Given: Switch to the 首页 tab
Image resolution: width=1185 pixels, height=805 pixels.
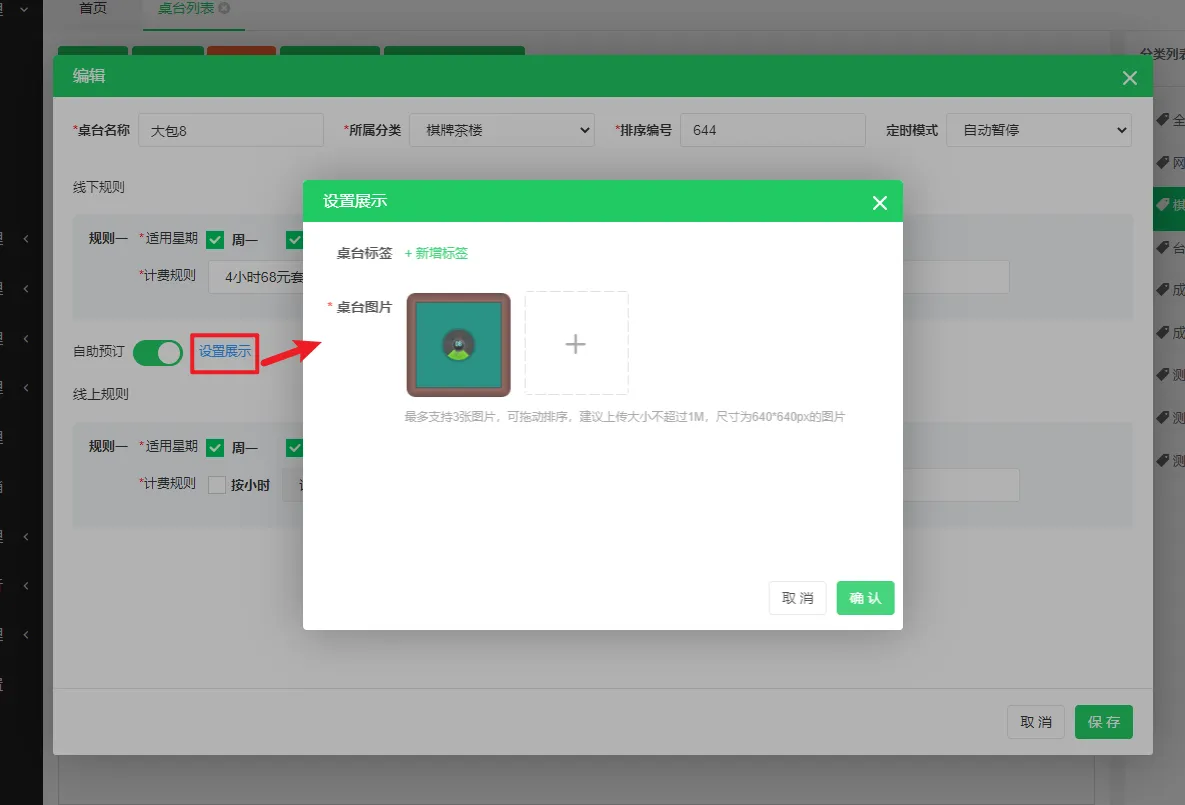Looking at the screenshot, I should pos(93,8).
